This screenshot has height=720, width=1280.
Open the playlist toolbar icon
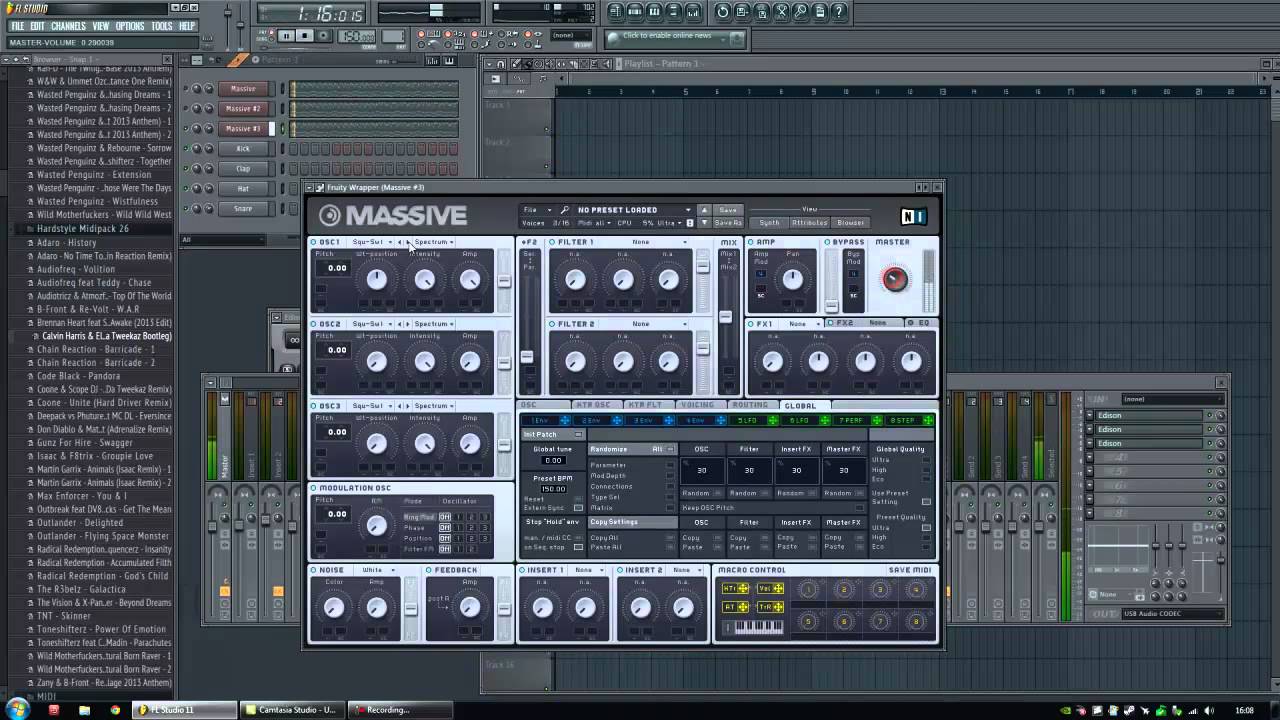click(x=615, y=12)
